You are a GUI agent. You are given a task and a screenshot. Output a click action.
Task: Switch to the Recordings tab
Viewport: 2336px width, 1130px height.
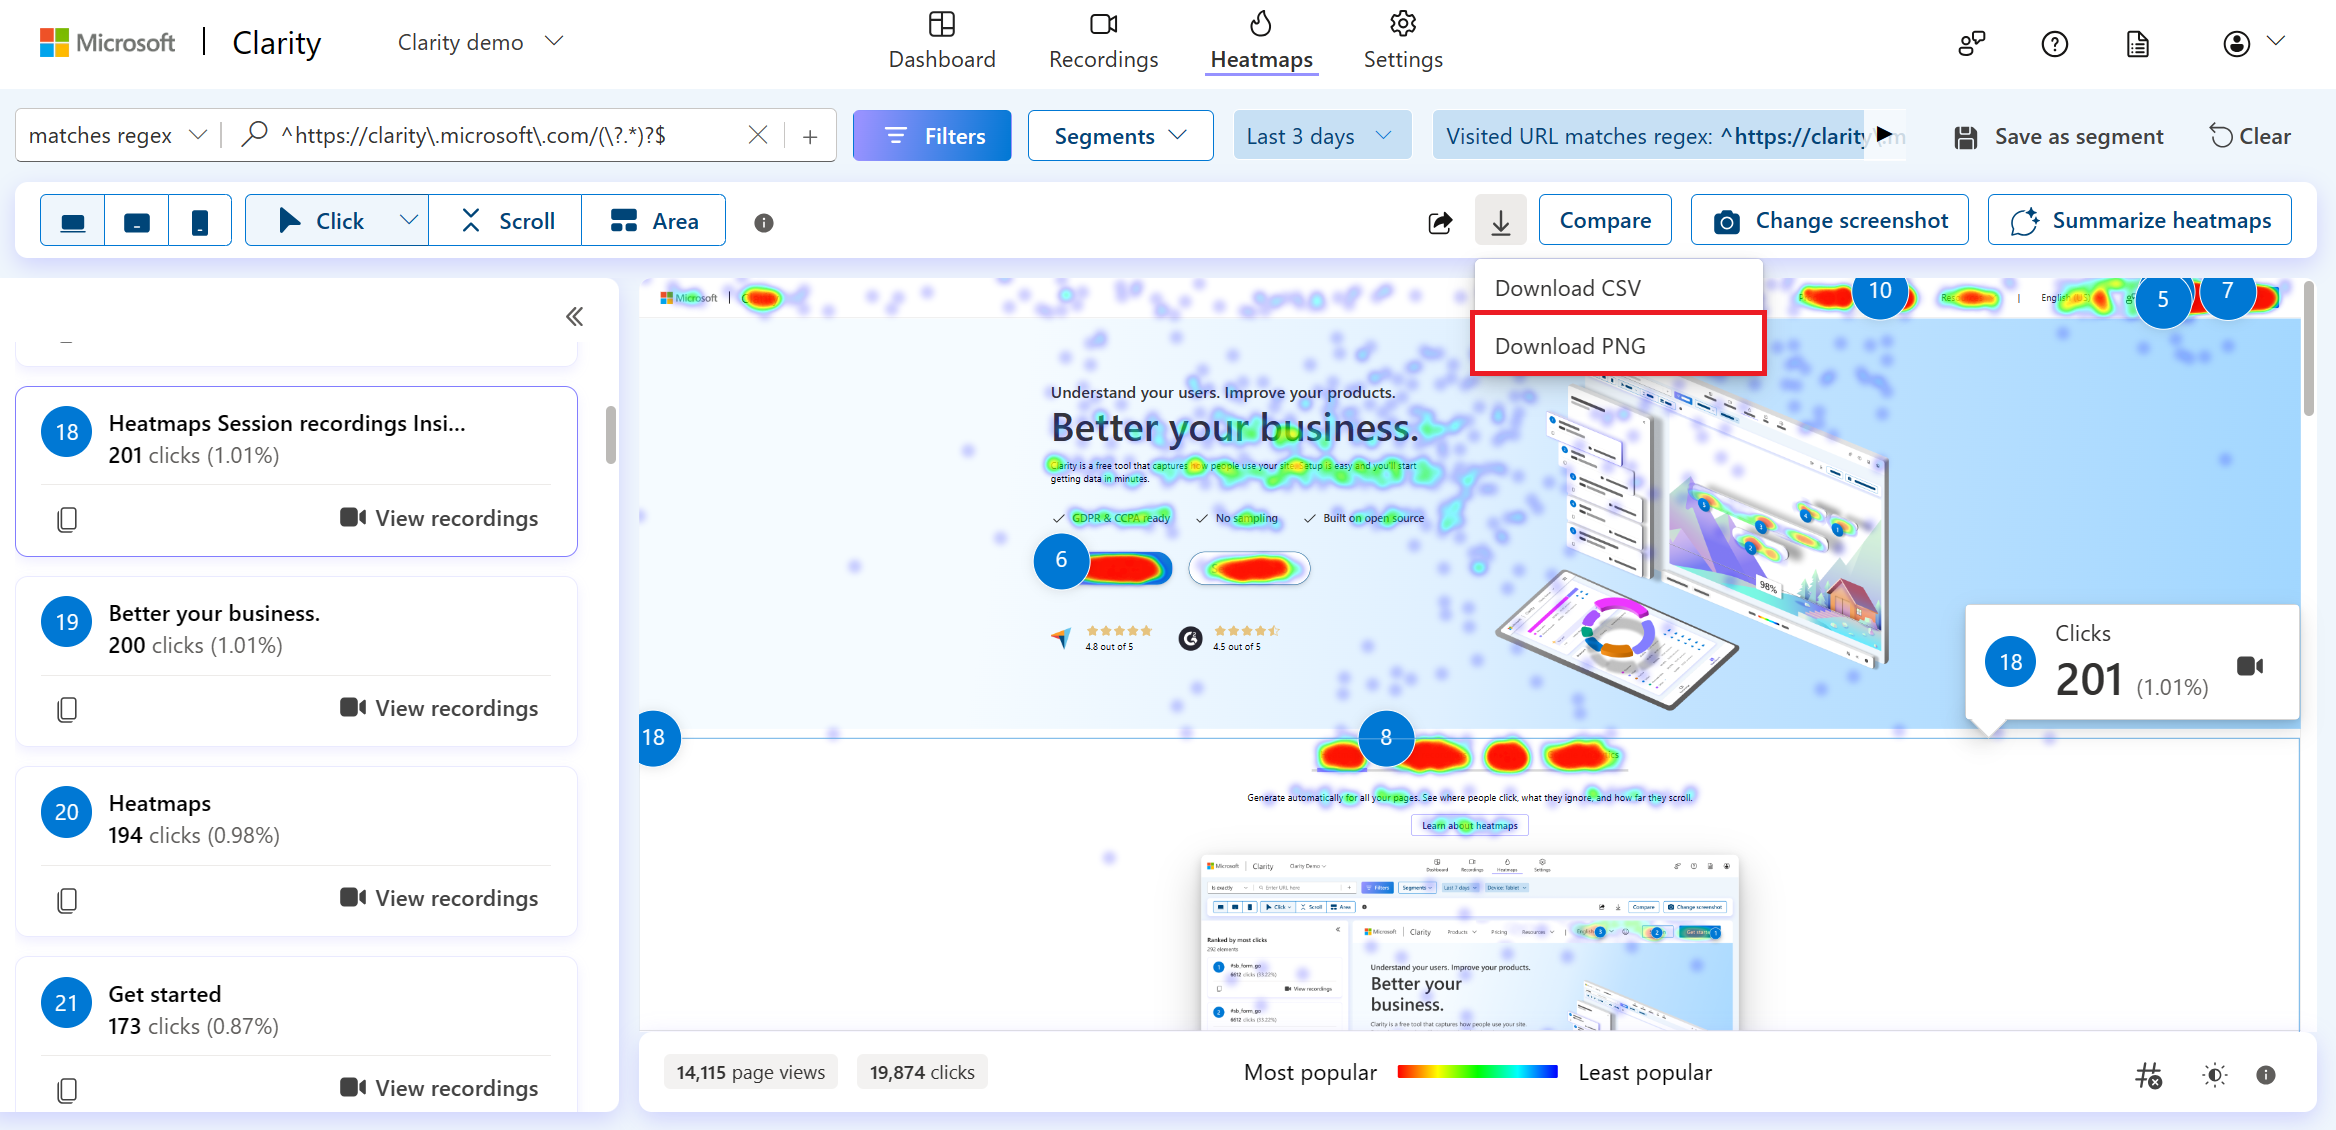click(x=1101, y=40)
